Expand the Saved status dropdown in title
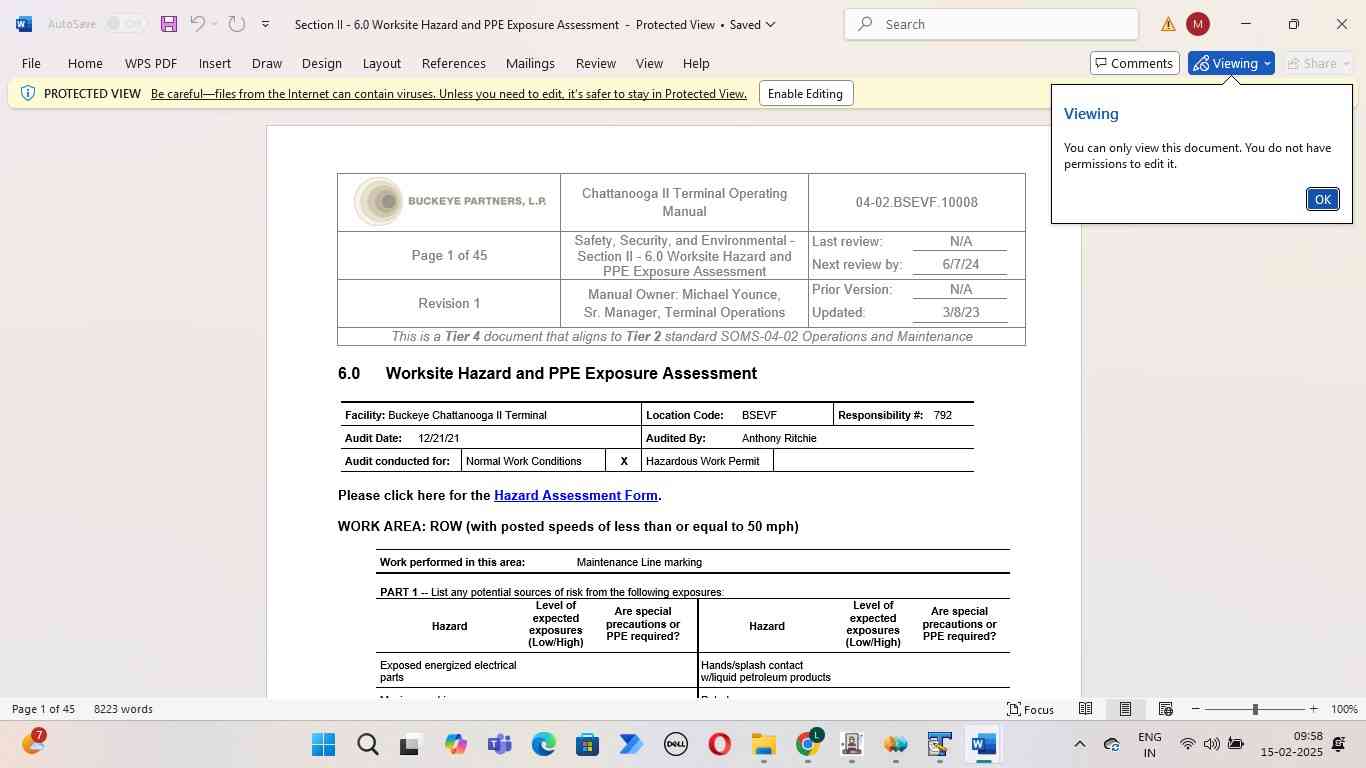The height and width of the screenshot is (768, 1366). coord(770,24)
